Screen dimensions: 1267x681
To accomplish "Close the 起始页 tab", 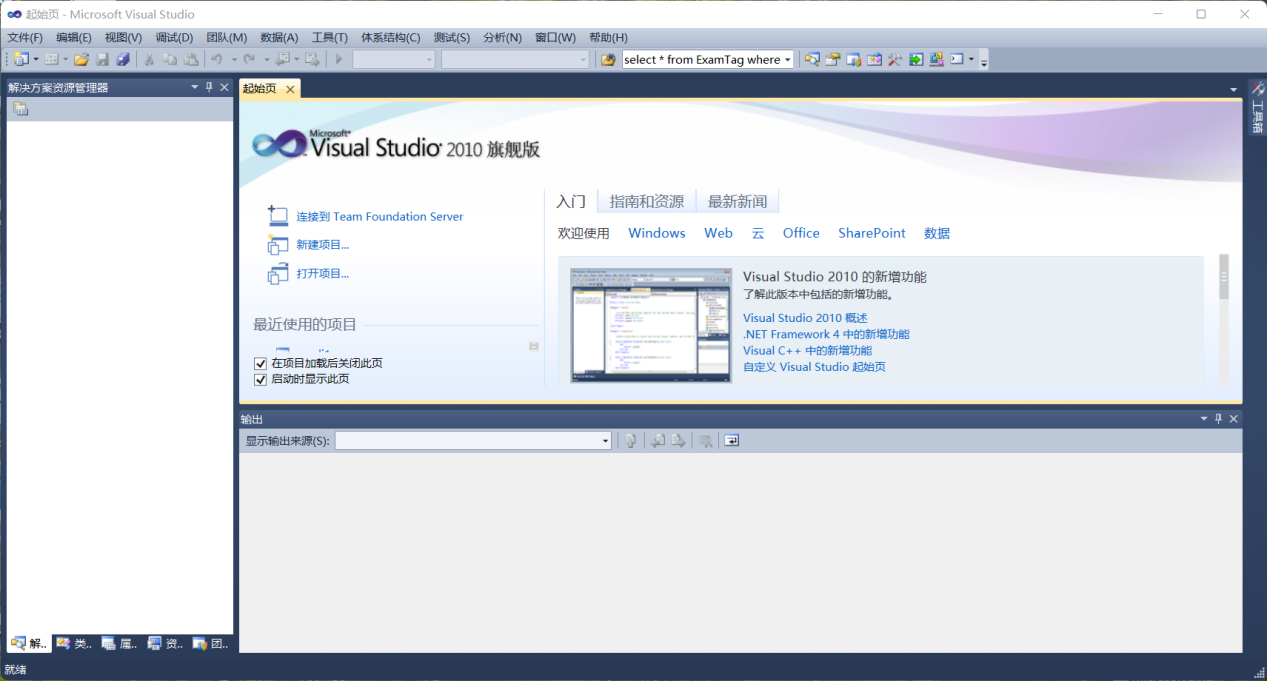I will pos(290,89).
